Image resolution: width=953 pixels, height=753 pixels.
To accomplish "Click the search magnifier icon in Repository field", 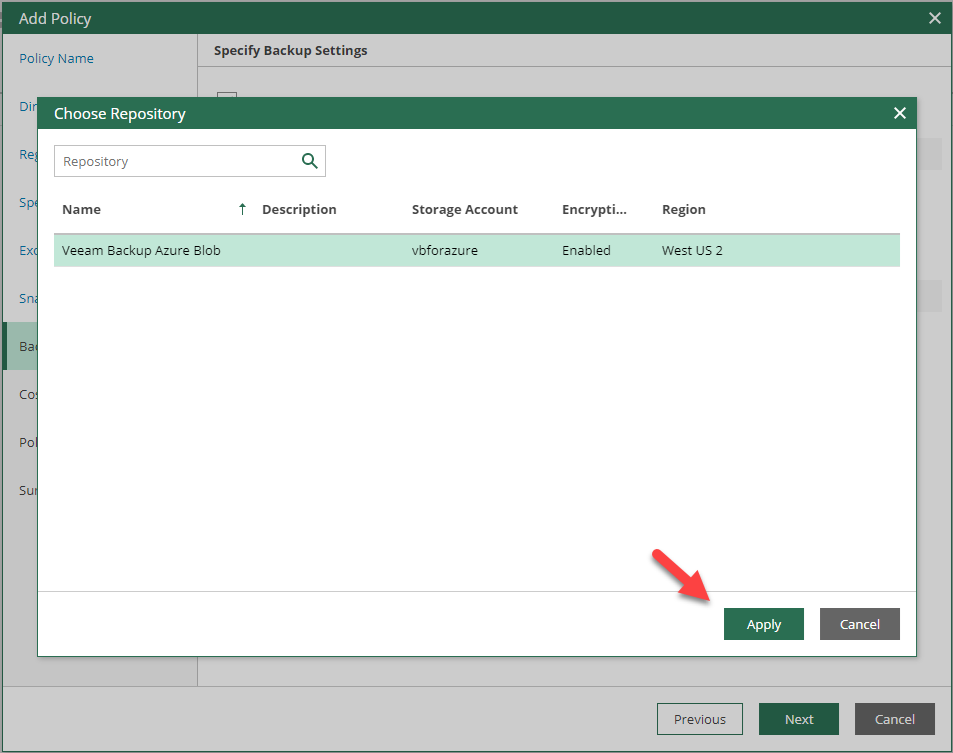I will coord(310,161).
